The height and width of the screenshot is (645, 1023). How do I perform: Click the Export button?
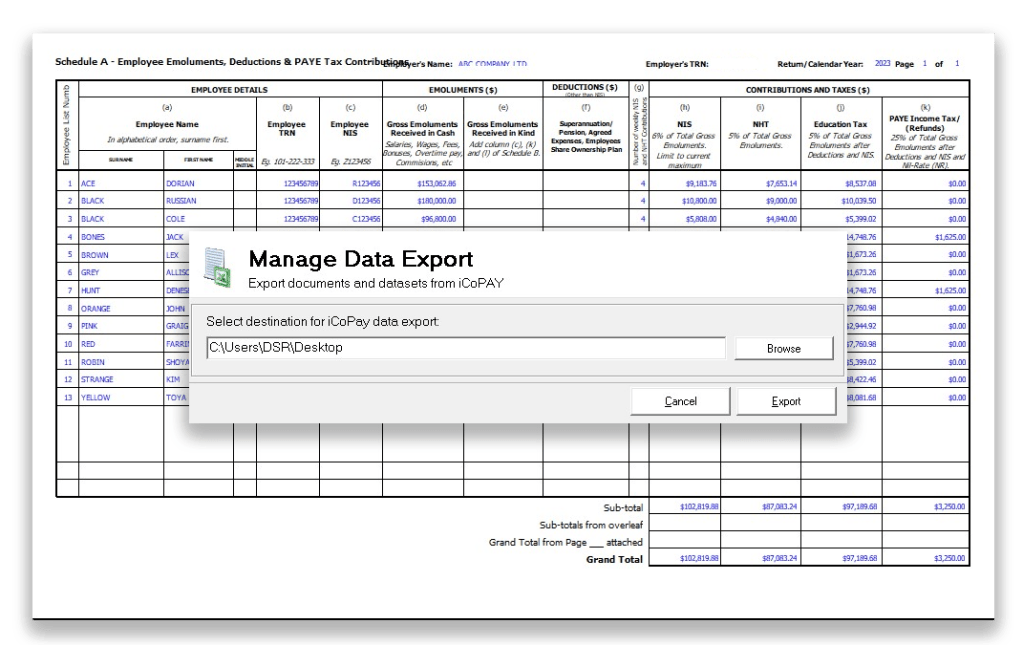click(786, 402)
